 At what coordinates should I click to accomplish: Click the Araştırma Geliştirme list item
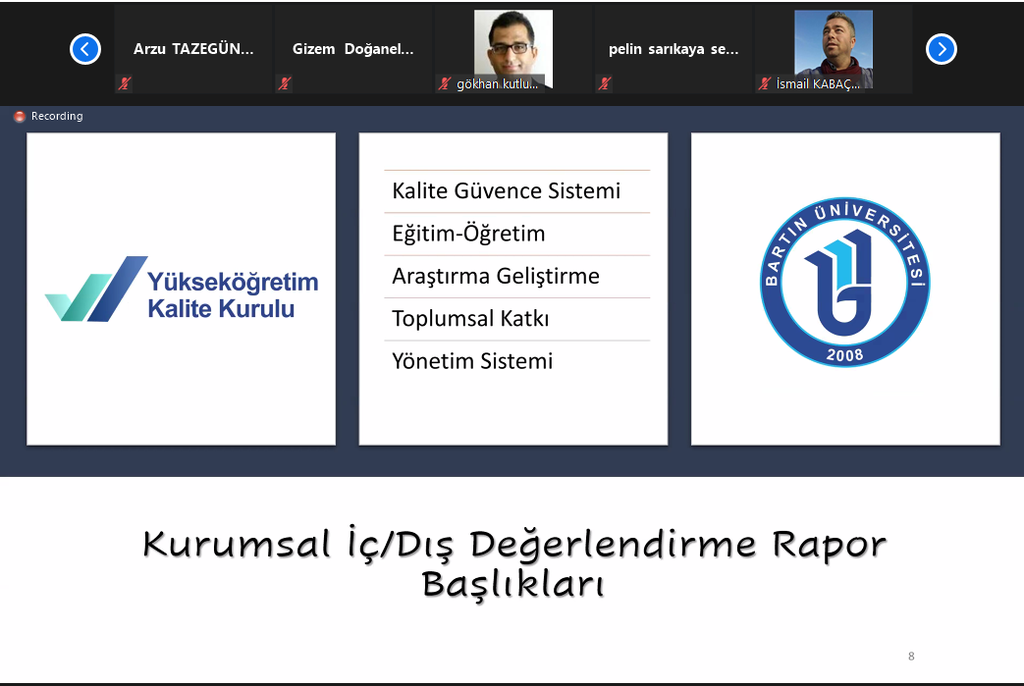tap(495, 276)
